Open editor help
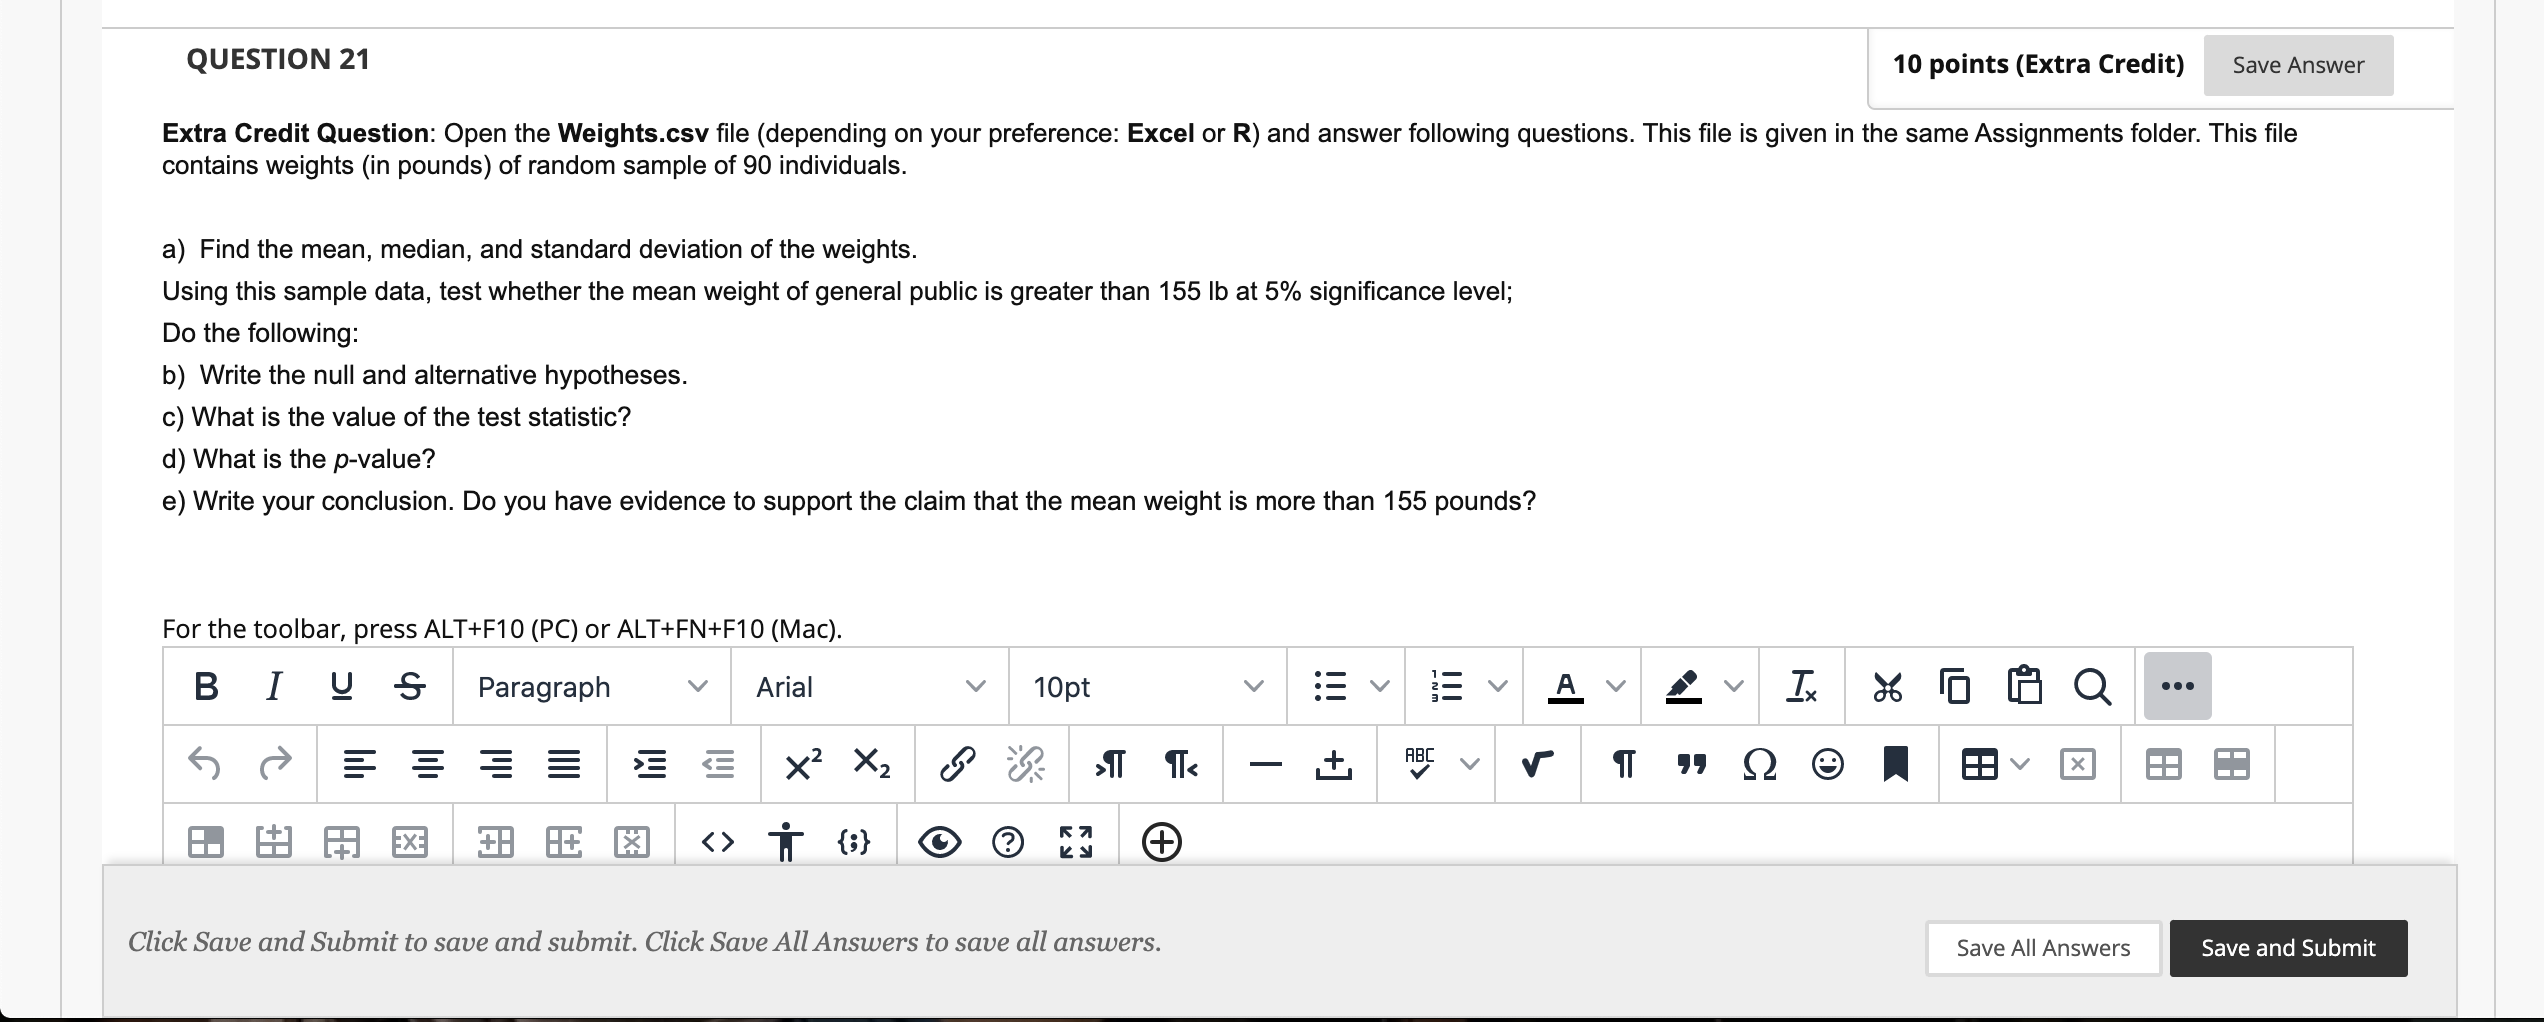2544x1022 pixels. [x=1008, y=843]
